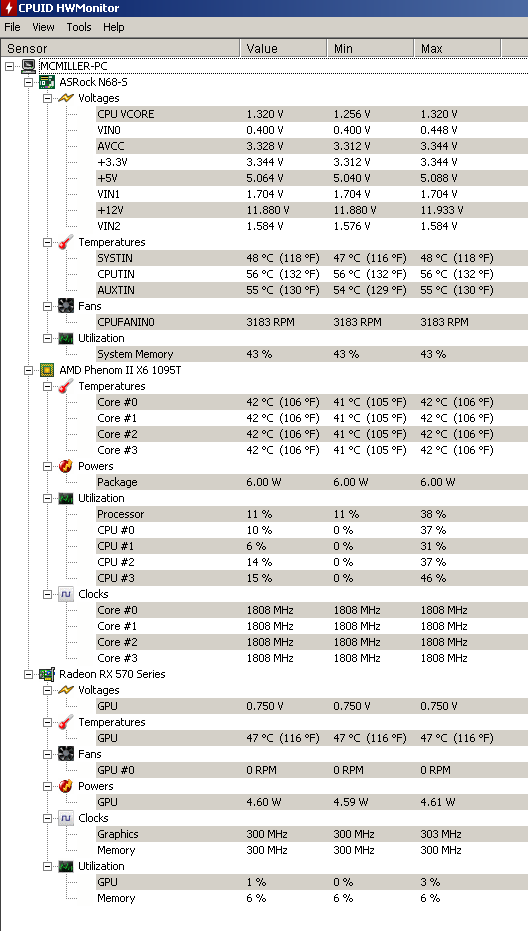Click the CPU Powers flame icon

tap(66, 466)
